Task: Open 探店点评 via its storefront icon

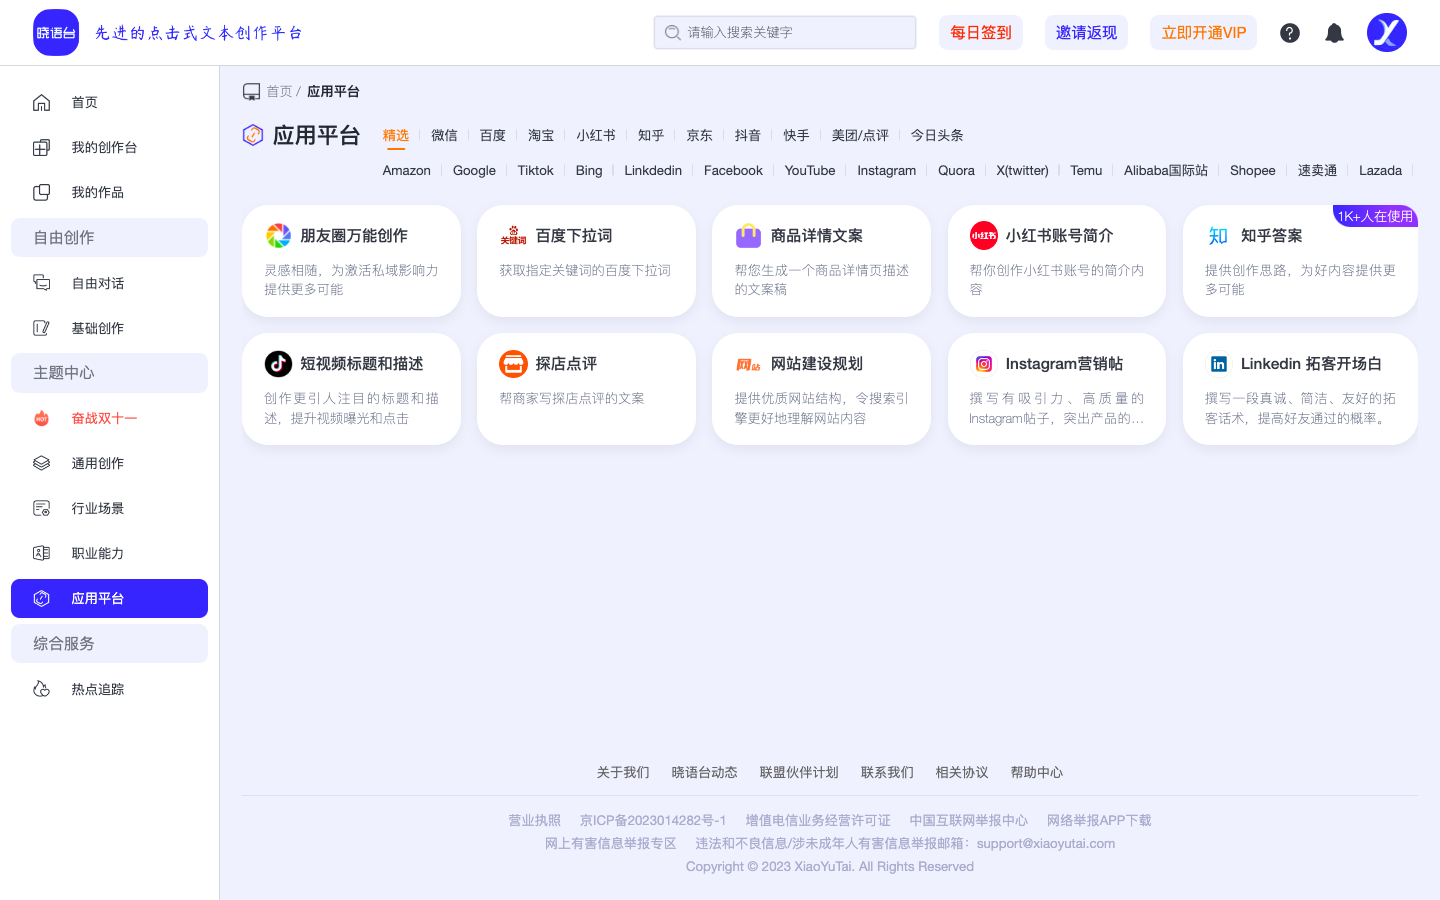Action: click(x=513, y=363)
